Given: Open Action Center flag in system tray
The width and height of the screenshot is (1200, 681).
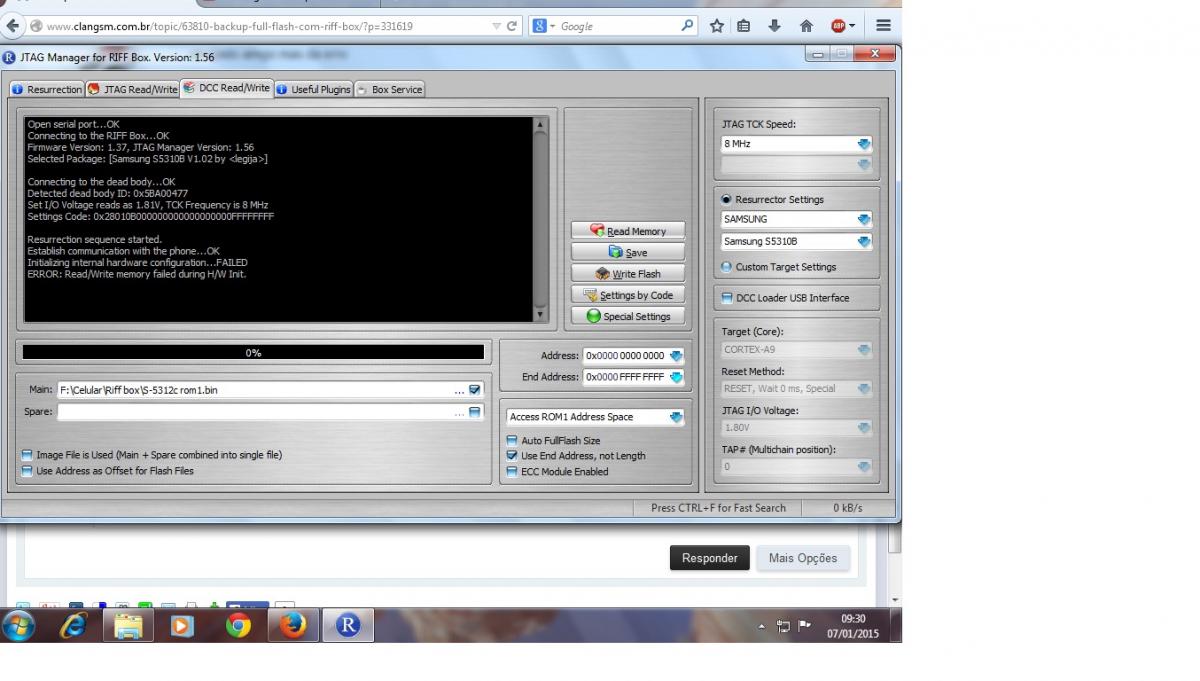Looking at the screenshot, I should (804, 627).
